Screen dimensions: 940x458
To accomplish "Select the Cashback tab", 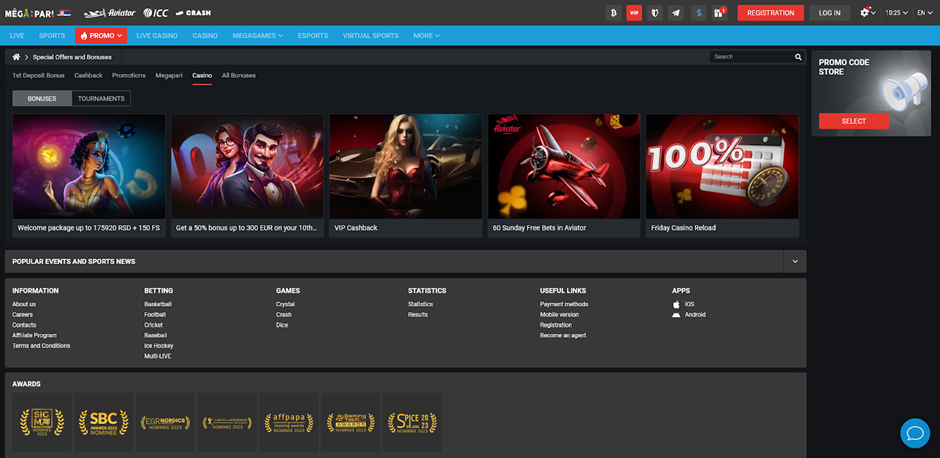I will click(88, 76).
